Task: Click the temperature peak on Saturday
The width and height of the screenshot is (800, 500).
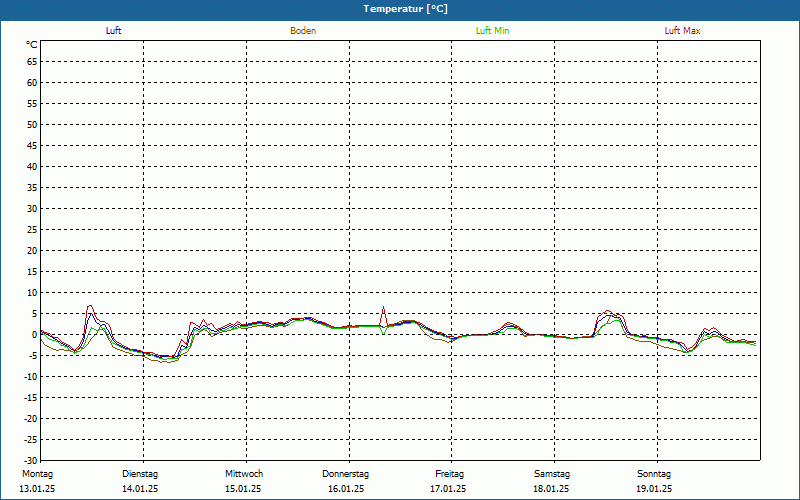Action: click(607, 310)
